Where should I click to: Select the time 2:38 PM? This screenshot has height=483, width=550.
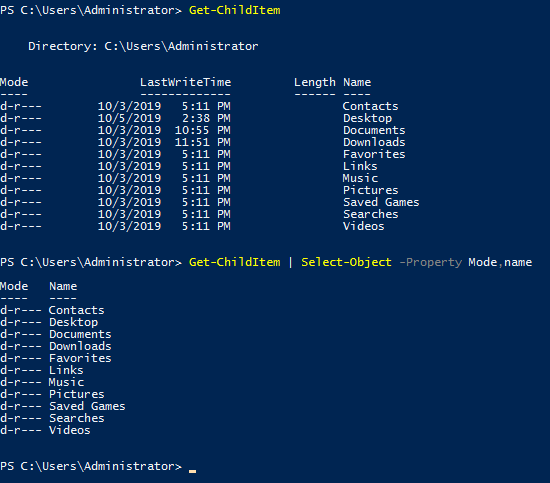tap(206, 118)
